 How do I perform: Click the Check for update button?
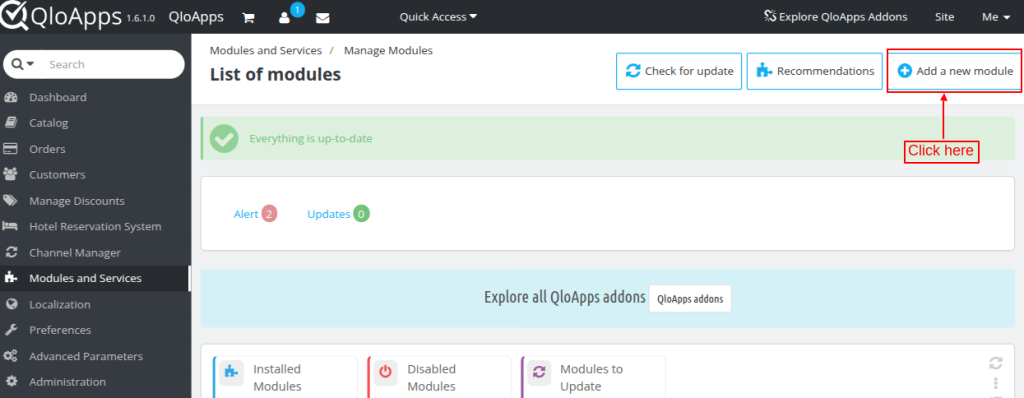click(679, 71)
